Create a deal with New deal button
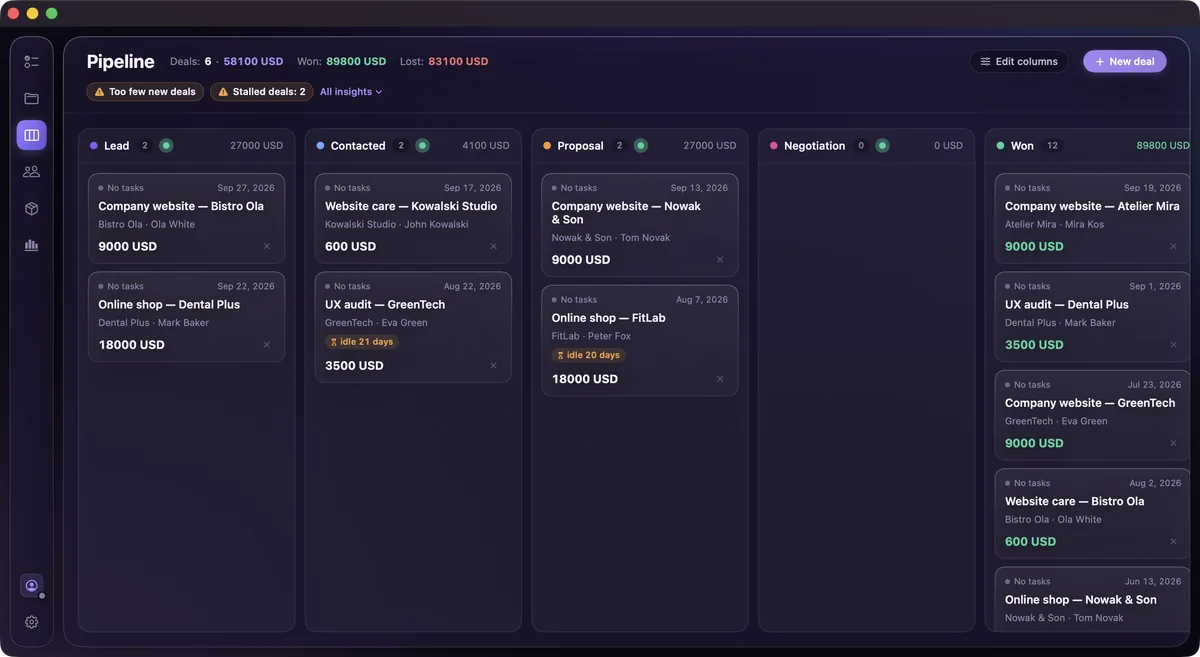The image size is (1200, 657). coord(1125,62)
